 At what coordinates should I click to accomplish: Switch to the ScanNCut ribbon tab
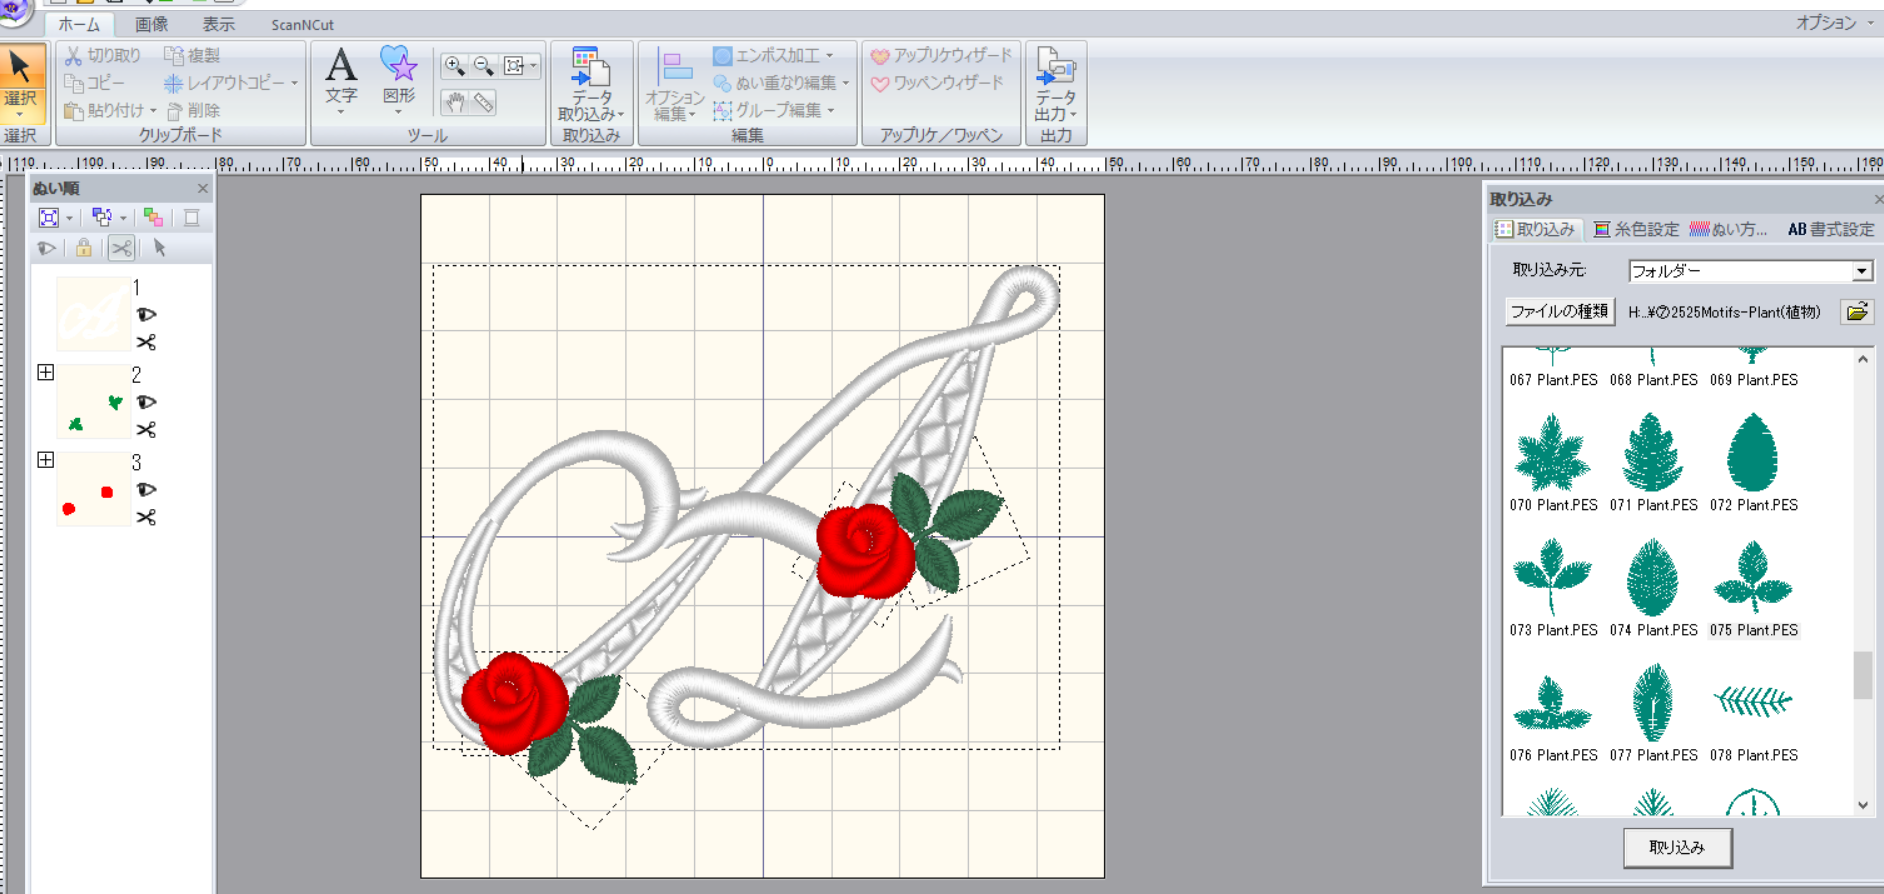tap(302, 25)
